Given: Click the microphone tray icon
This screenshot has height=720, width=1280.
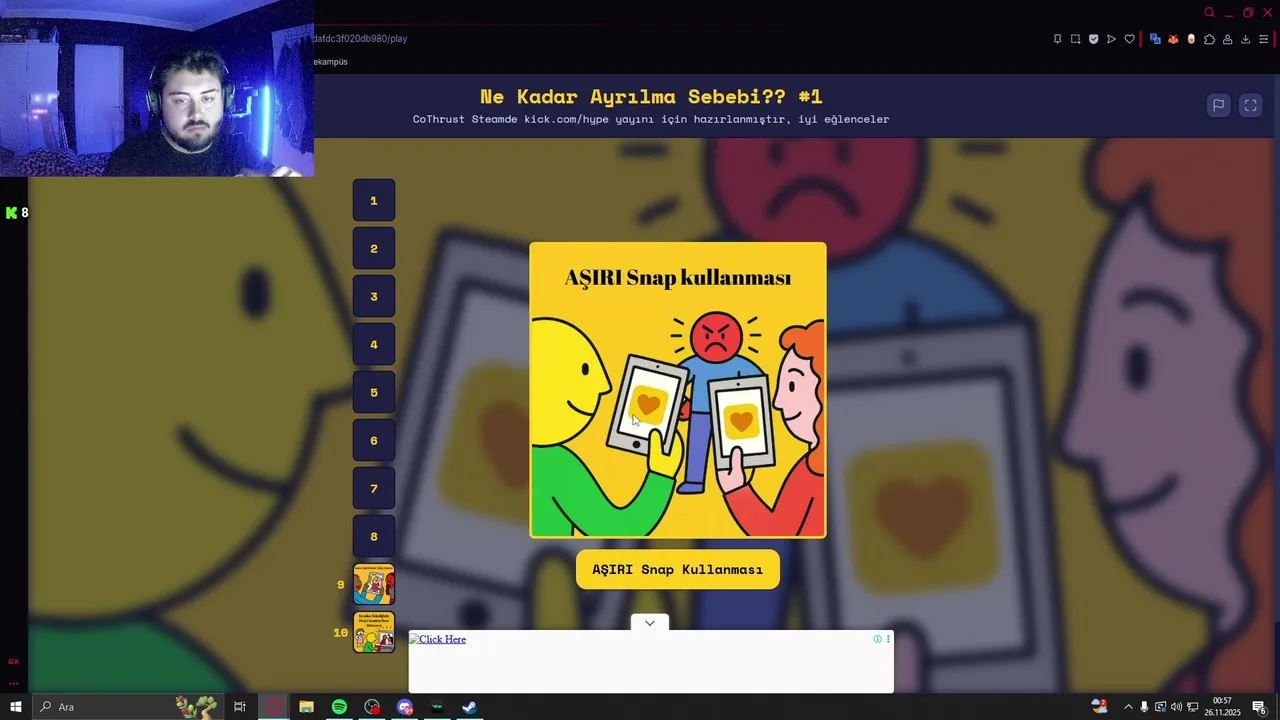Looking at the screenshot, I should pyautogui.click(x=1144, y=707).
